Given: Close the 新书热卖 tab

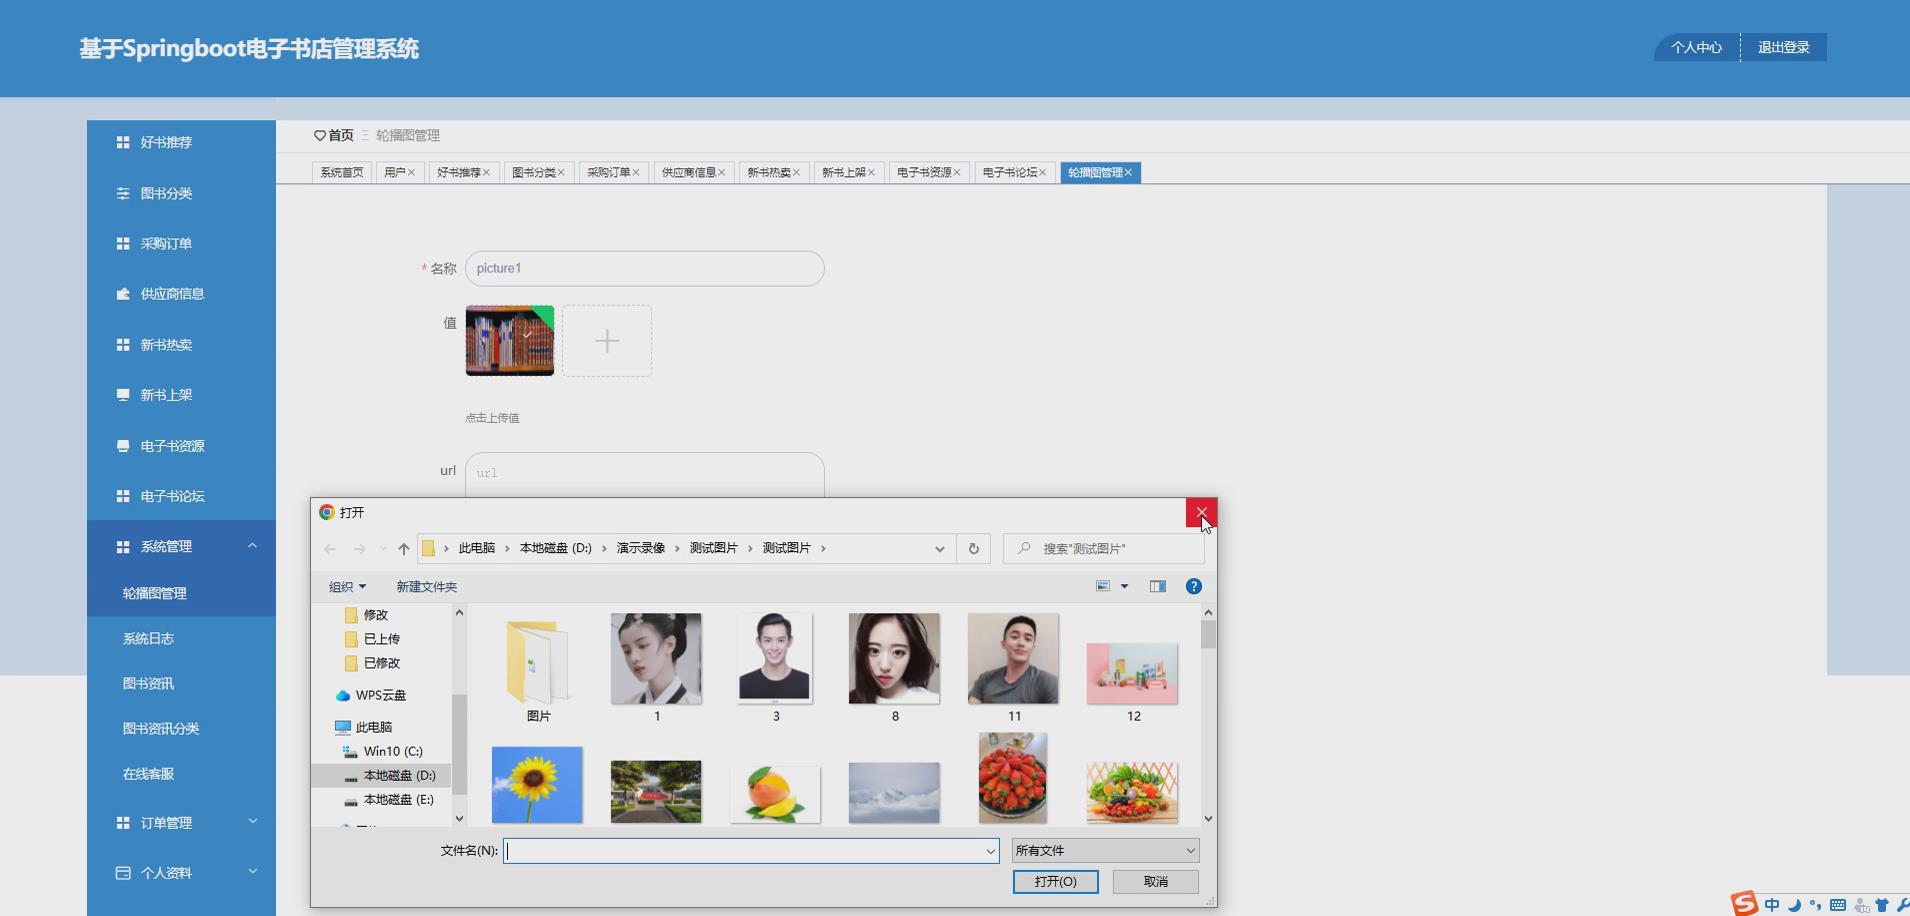Looking at the screenshot, I should coord(796,173).
